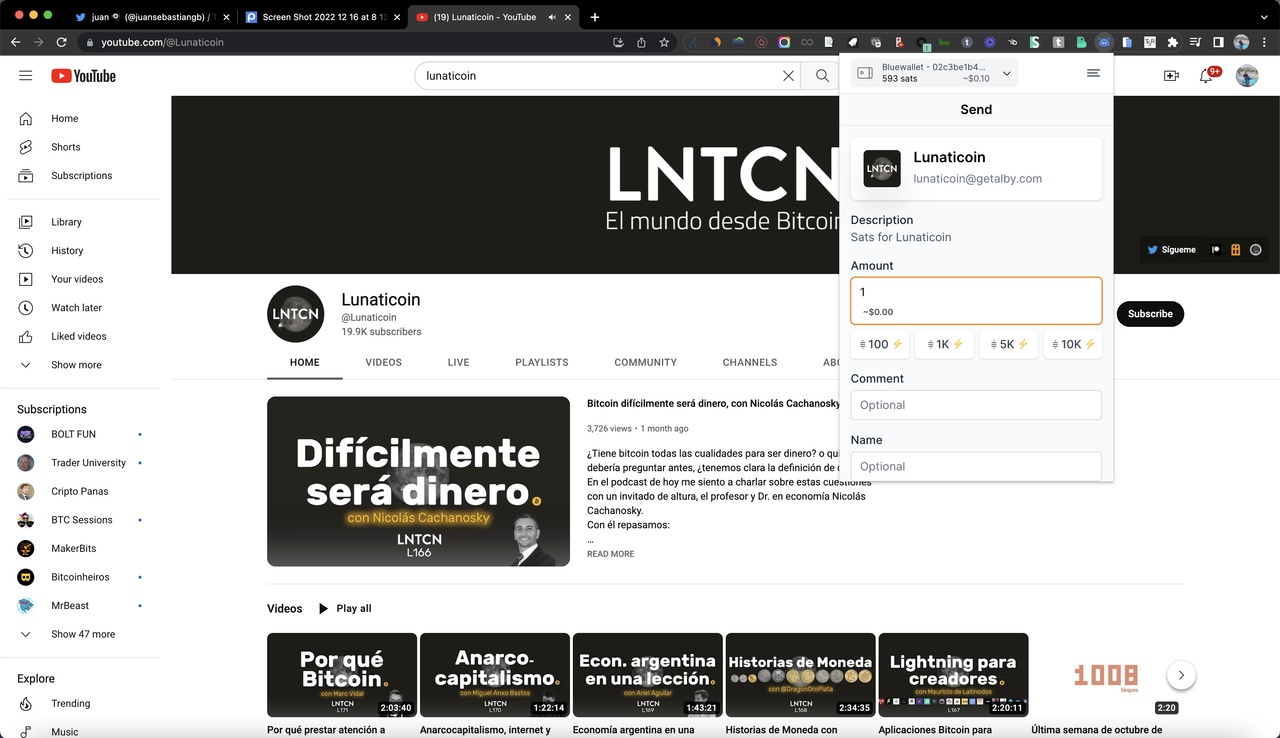Bookmark page with star icon

coord(664,42)
